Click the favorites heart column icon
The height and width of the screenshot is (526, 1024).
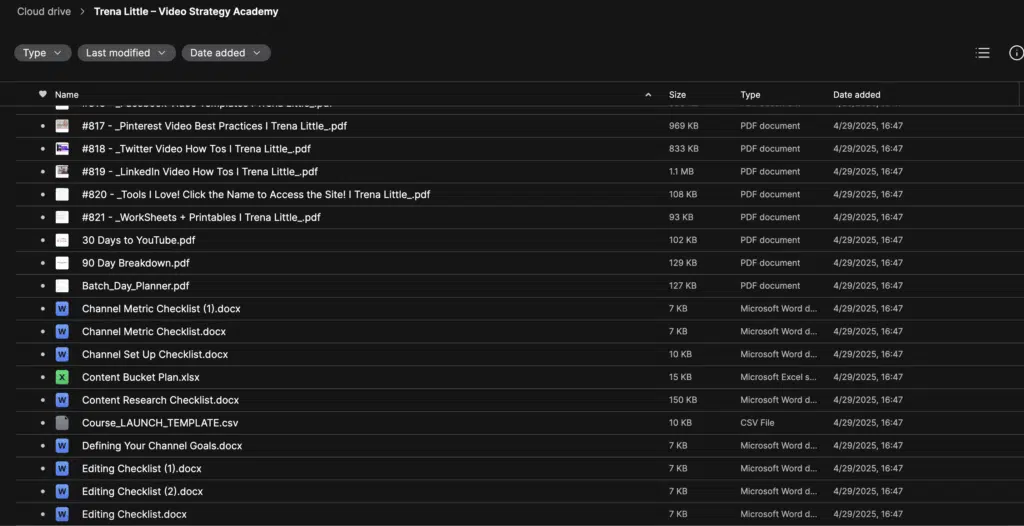(x=42, y=94)
